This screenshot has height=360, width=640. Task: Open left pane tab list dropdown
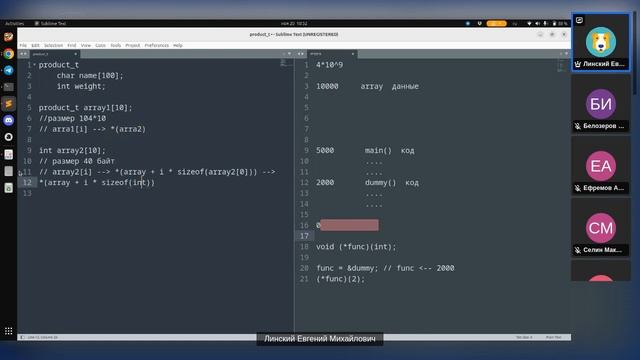pyautogui.click(x=289, y=54)
